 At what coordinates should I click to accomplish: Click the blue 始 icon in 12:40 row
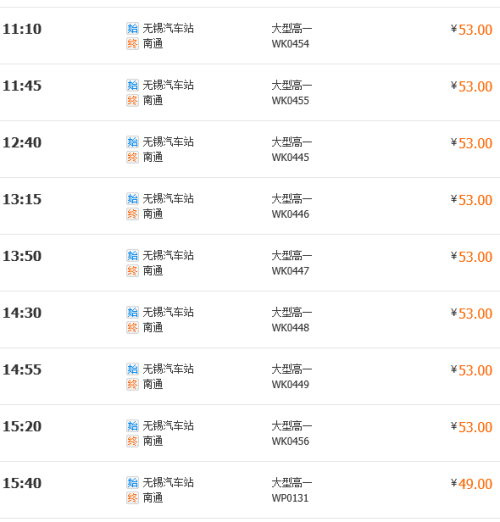click(x=132, y=142)
